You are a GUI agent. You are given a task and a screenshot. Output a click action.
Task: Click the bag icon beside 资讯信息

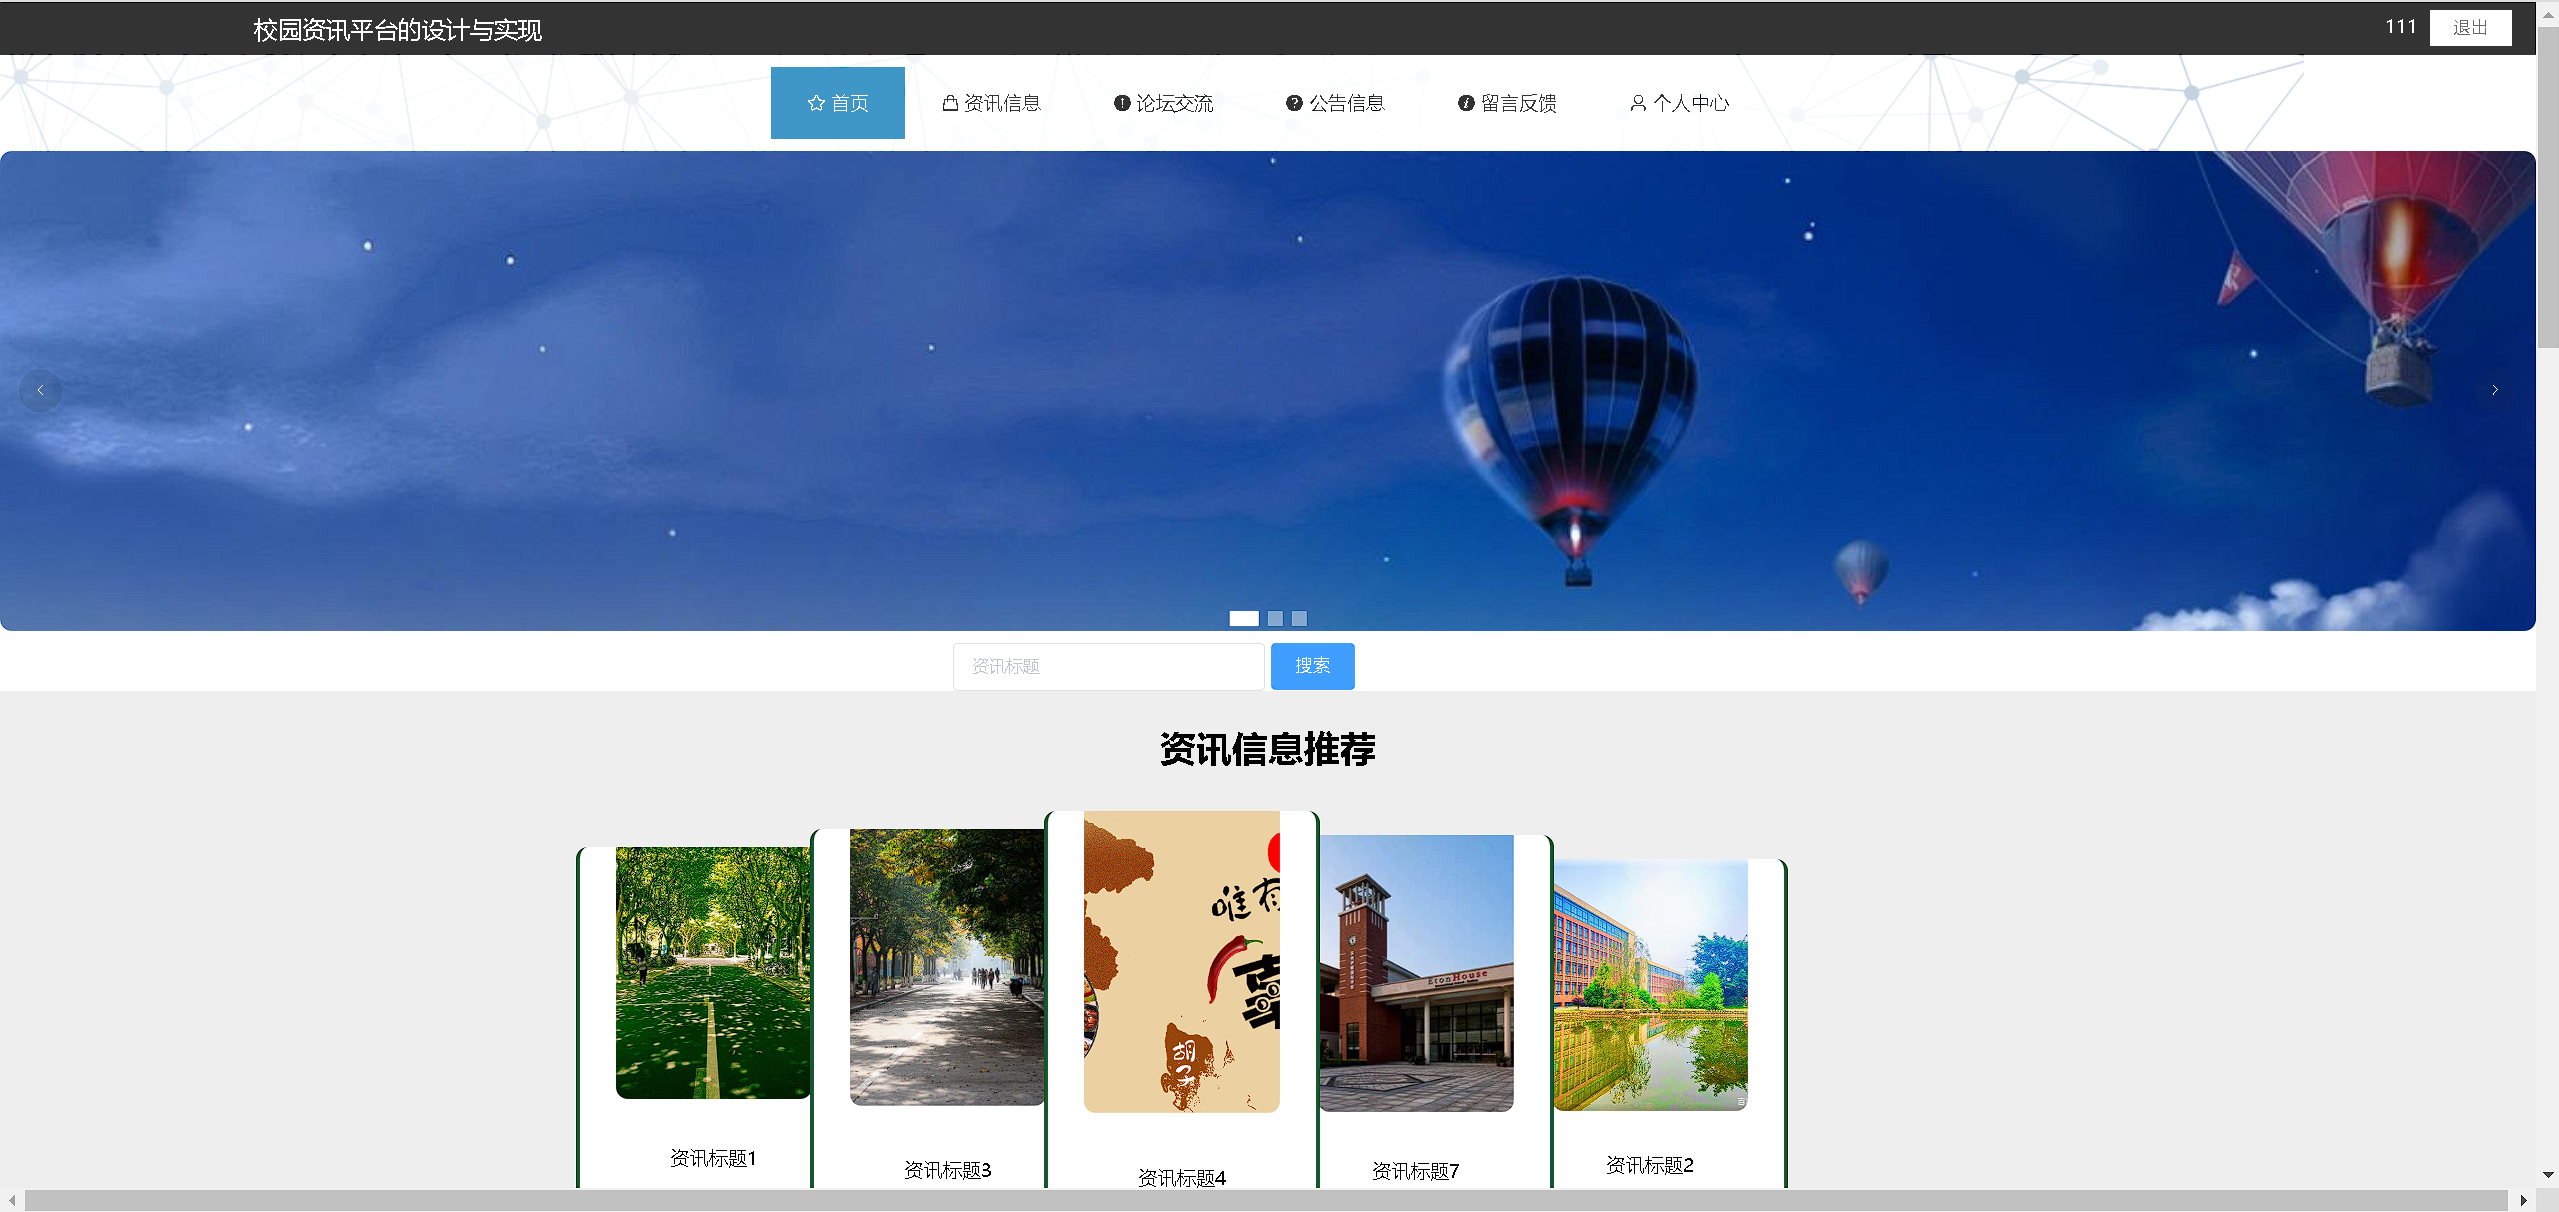click(x=950, y=103)
